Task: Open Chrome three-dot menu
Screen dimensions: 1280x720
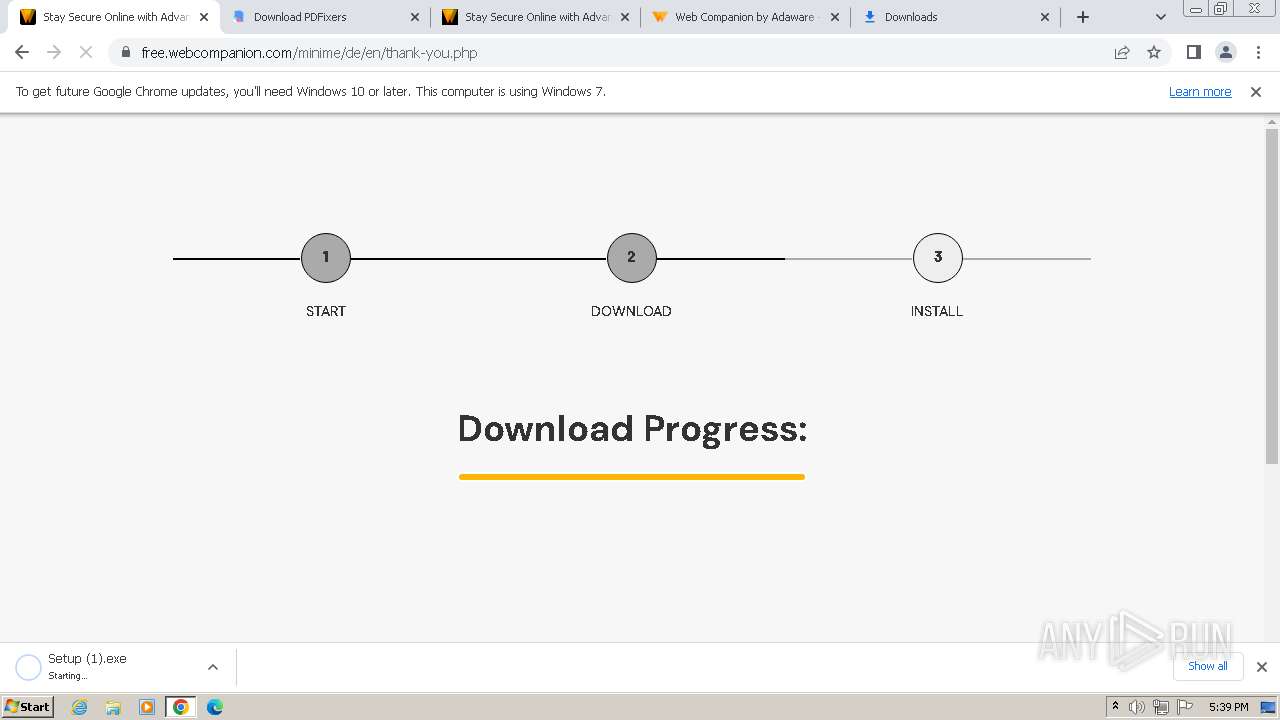Action: pyautogui.click(x=1258, y=52)
